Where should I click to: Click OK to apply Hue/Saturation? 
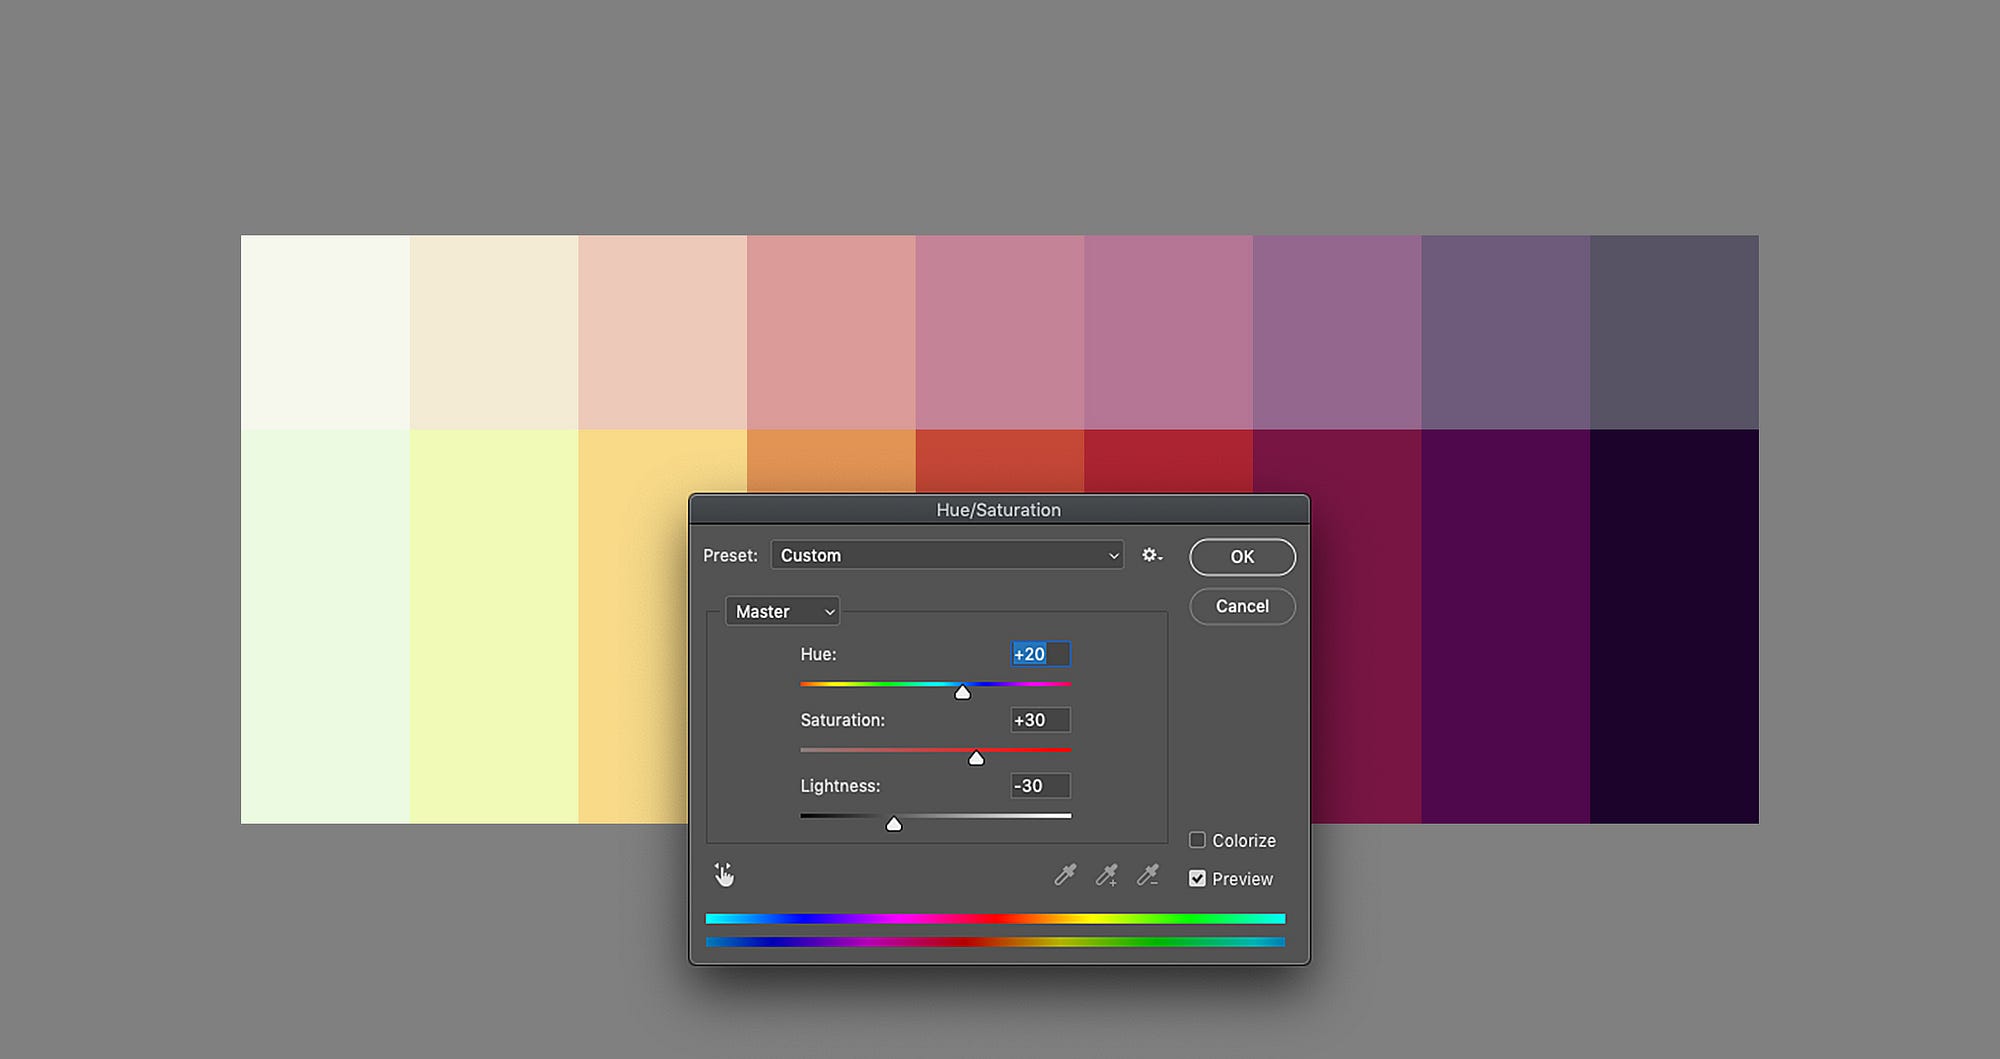(1242, 557)
